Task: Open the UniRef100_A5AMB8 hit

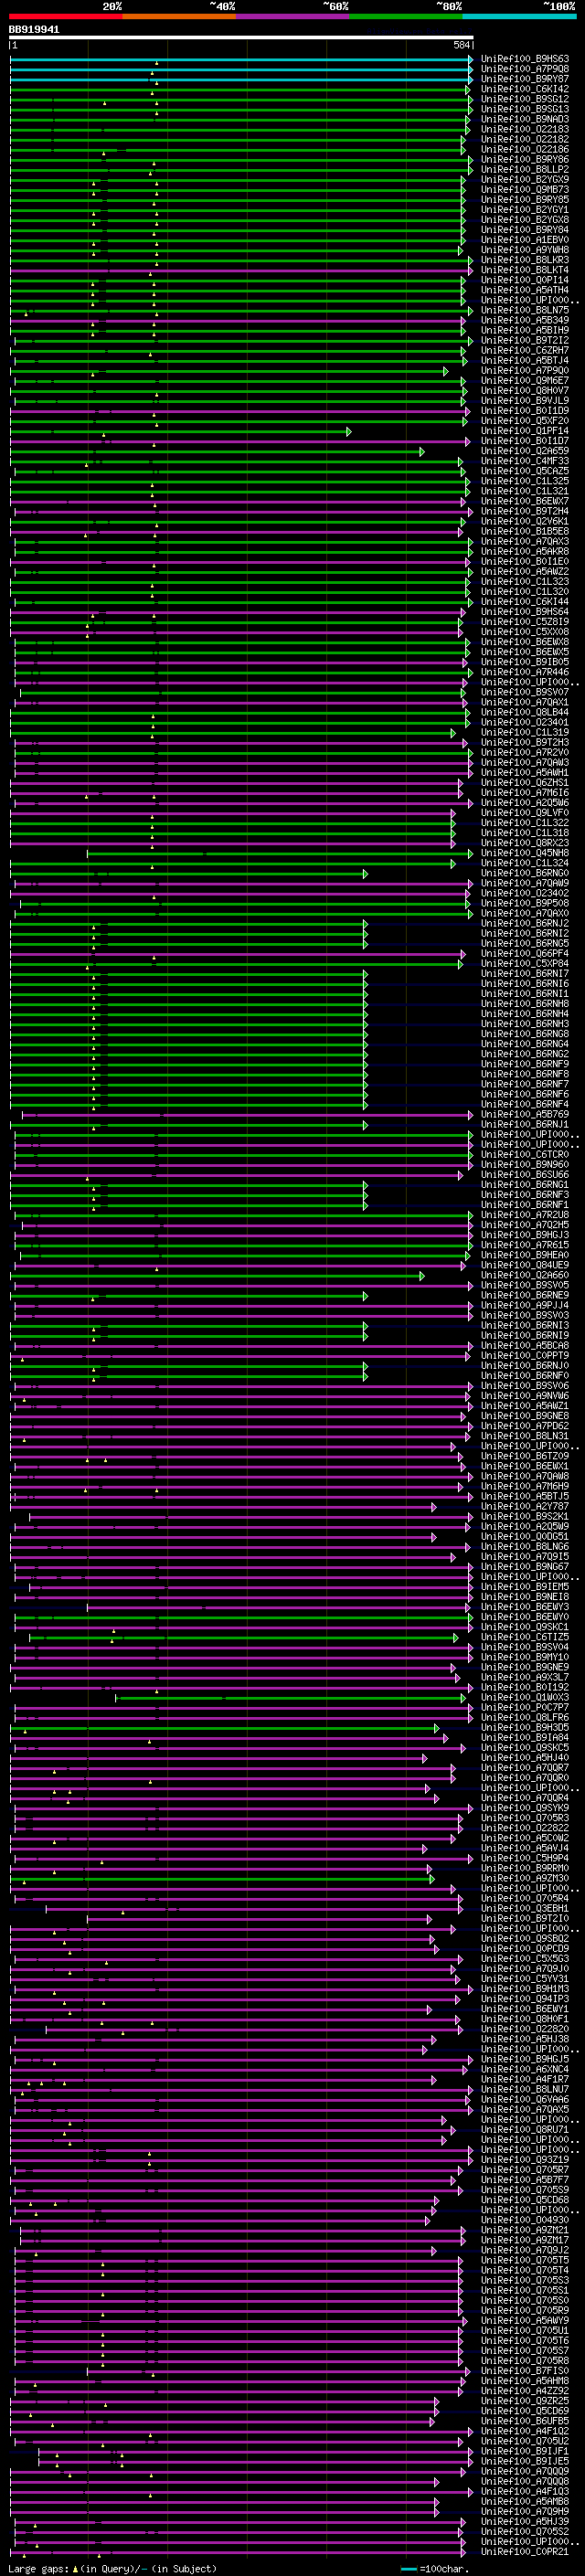Action: pyautogui.click(x=525, y=2501)
